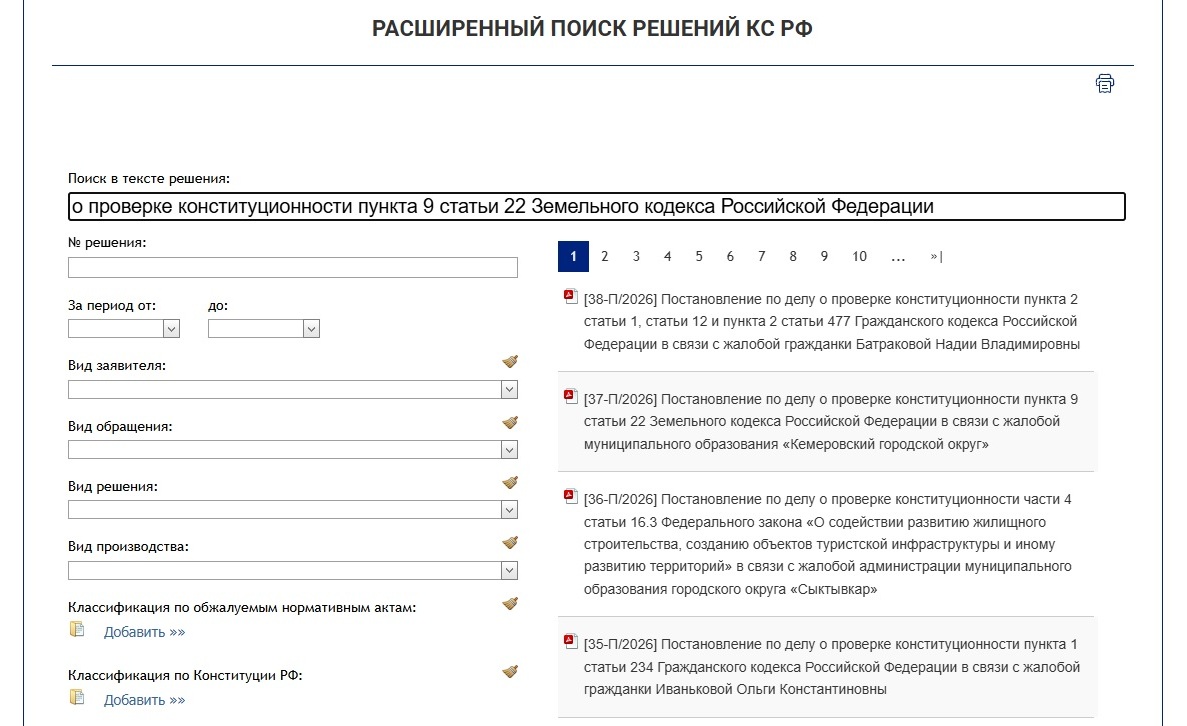
Task: Go to results page 4
Action: coord(668,257)
